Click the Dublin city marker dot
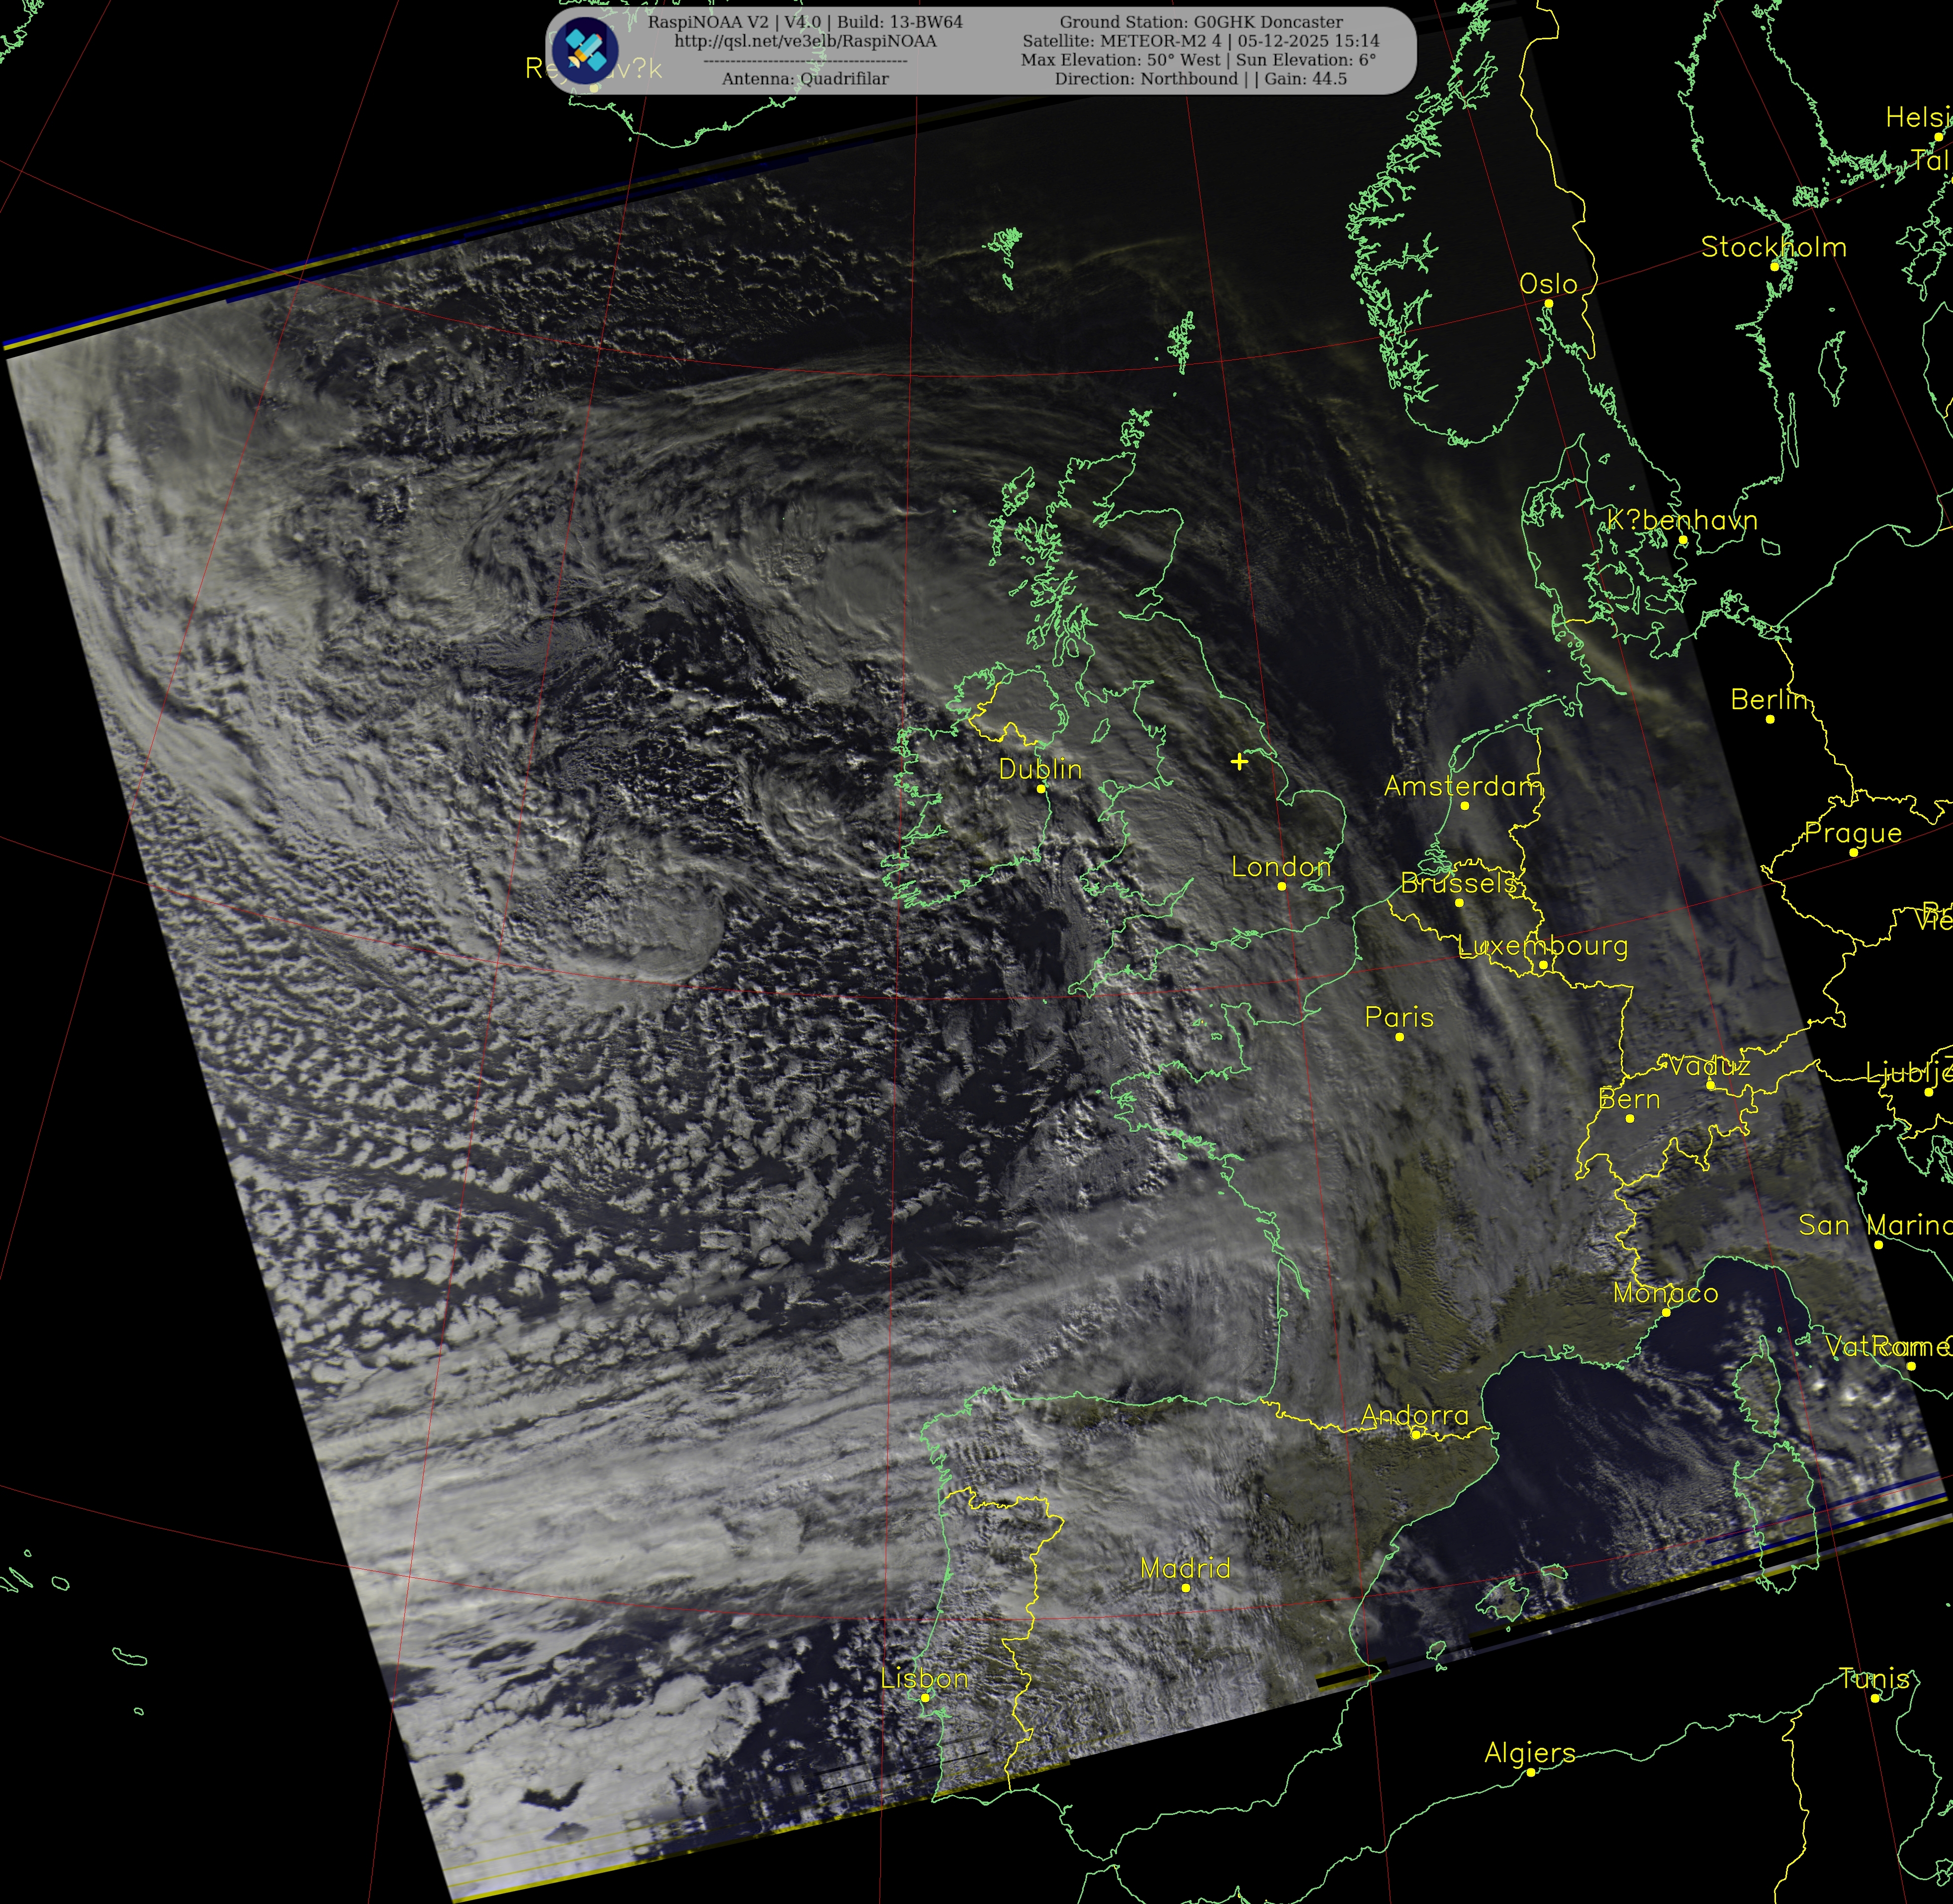 tap(1041, 788)
